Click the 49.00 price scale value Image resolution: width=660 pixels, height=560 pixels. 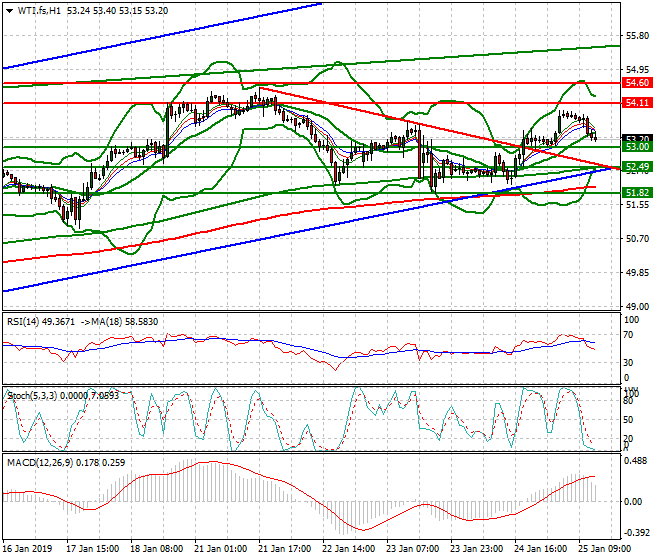637,307
